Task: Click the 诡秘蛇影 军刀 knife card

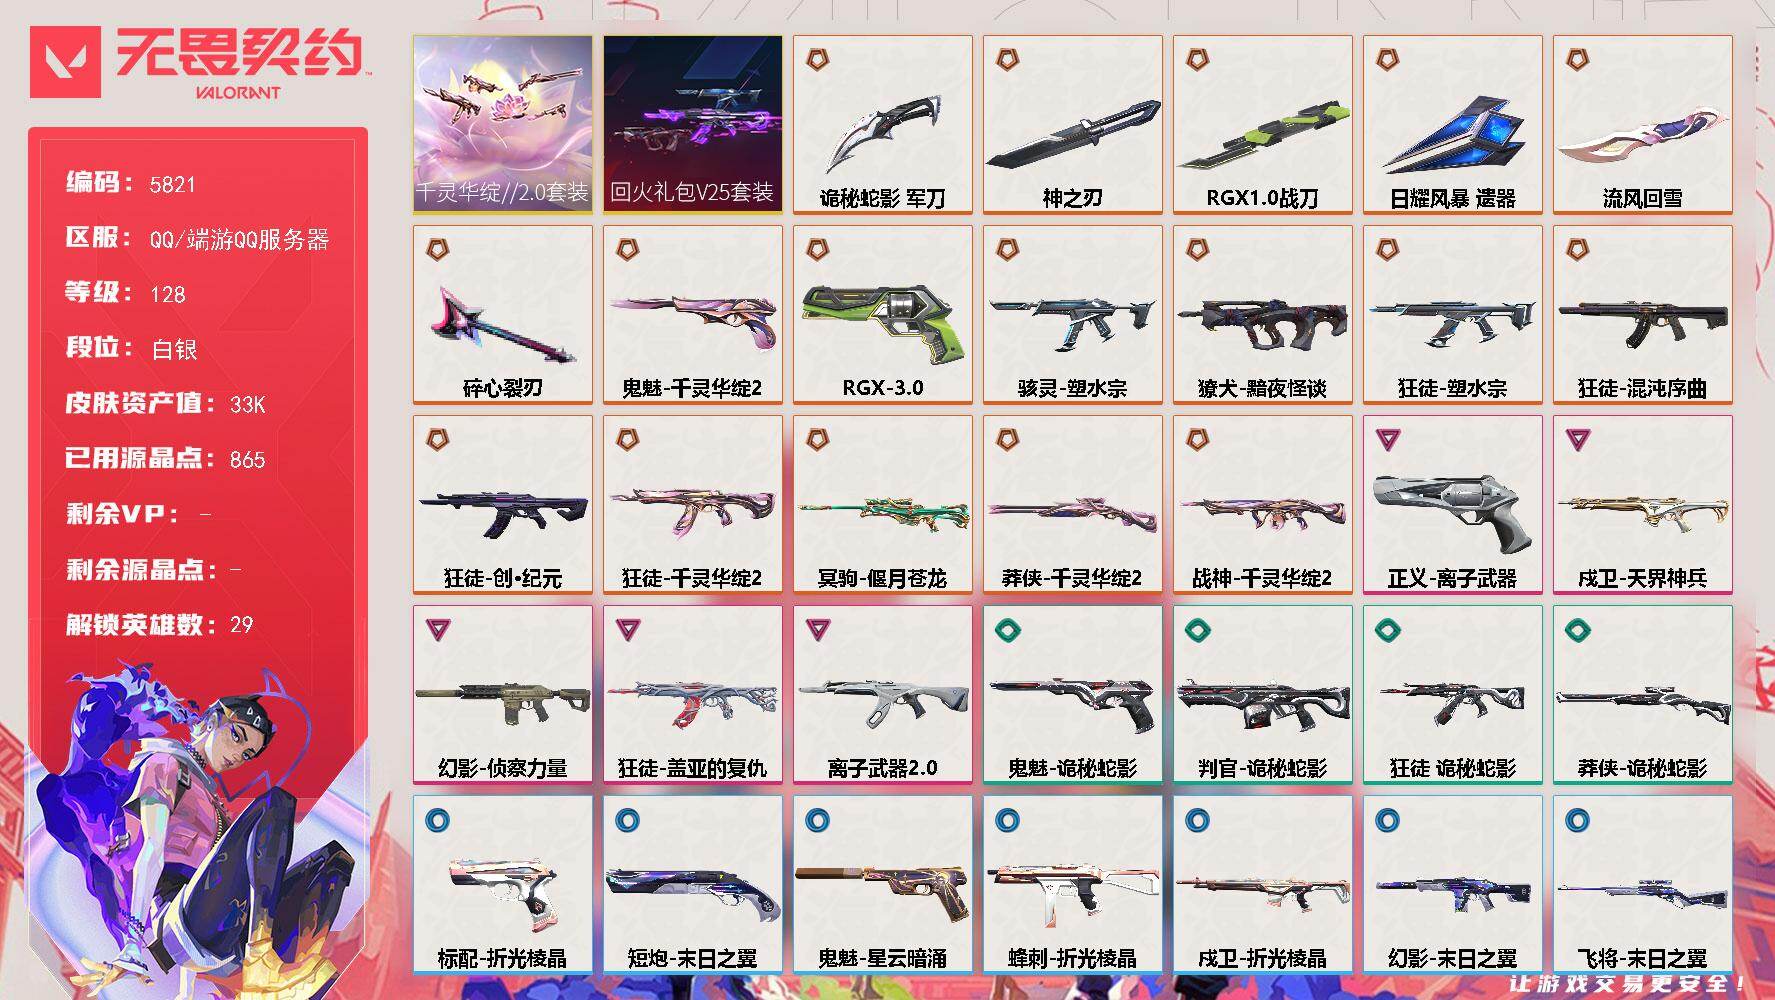Action: coord(882,124)
